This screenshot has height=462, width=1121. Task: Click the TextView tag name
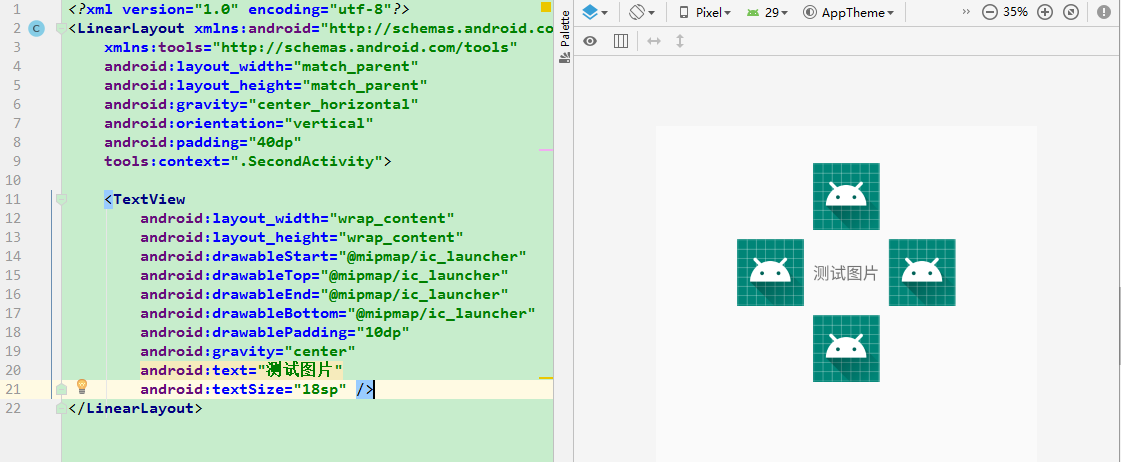coord(149,199)
